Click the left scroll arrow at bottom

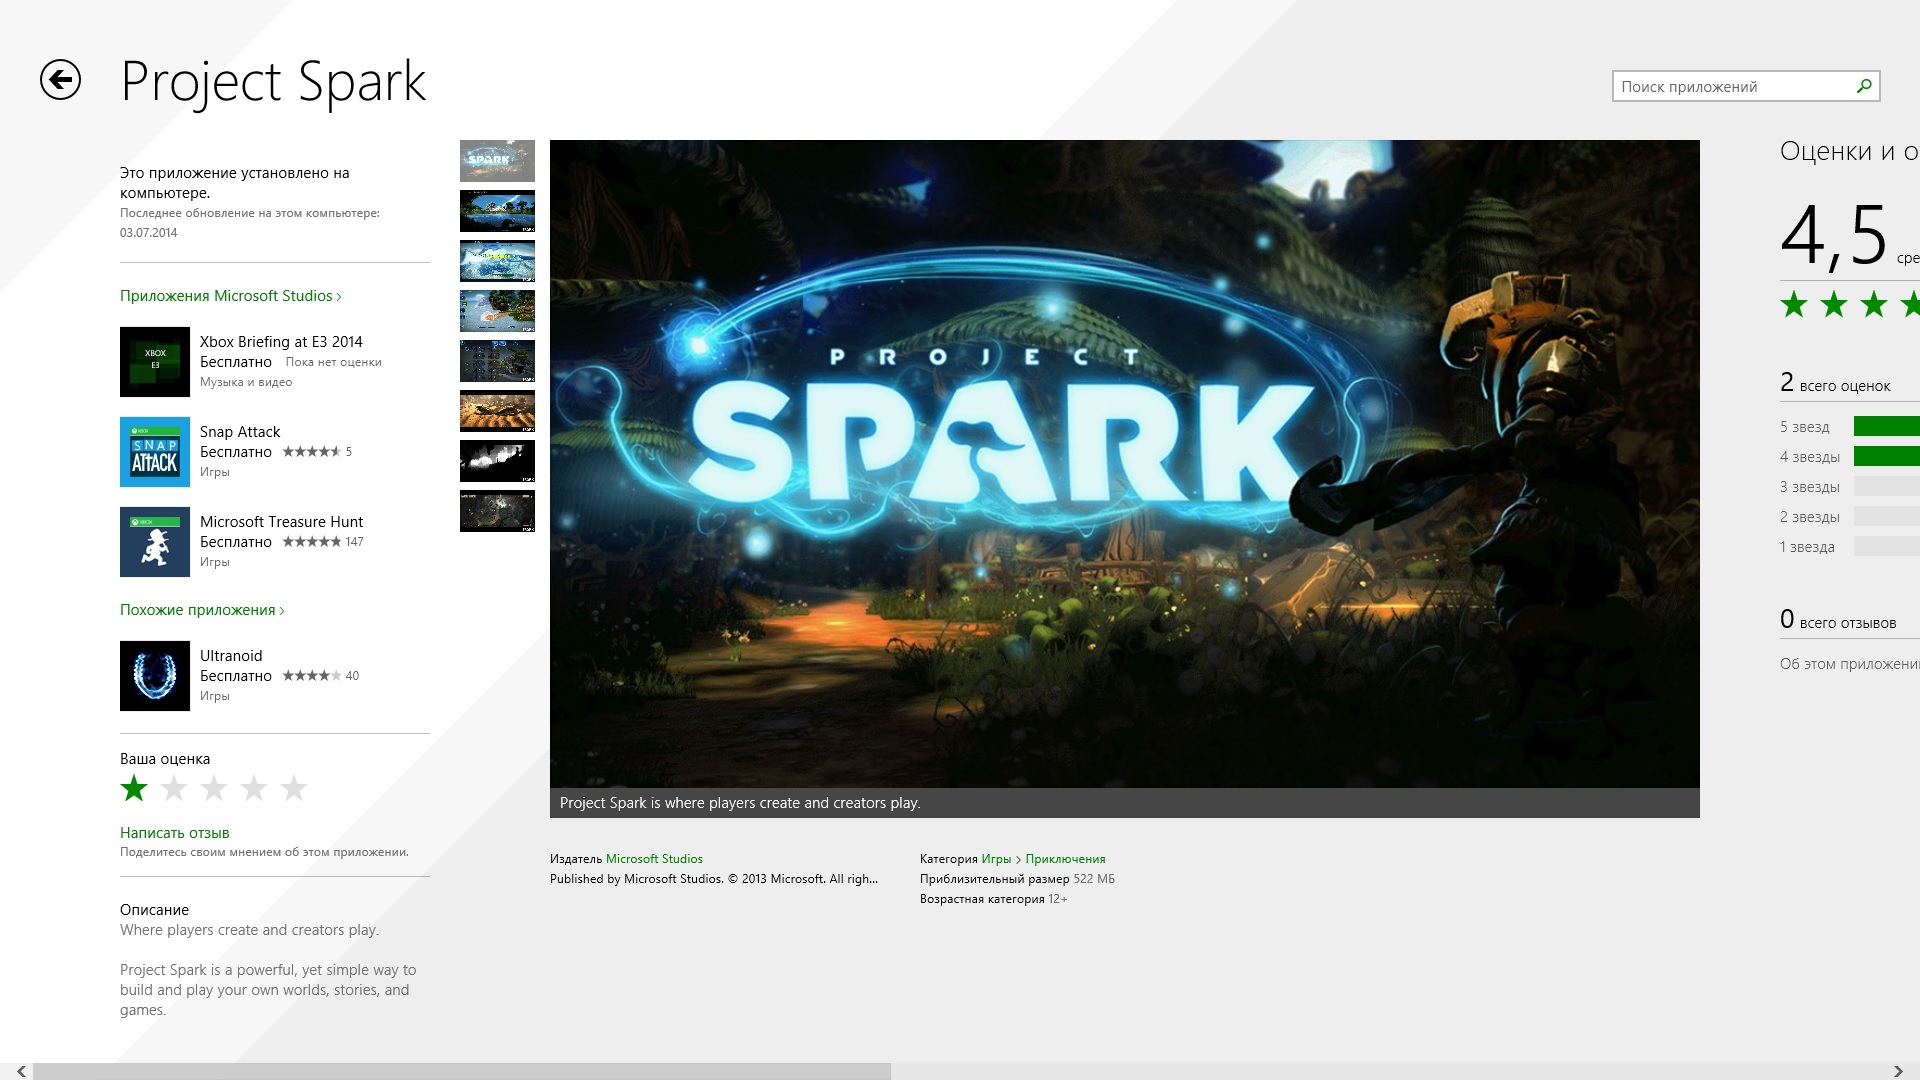click(x=20, y=1071)
